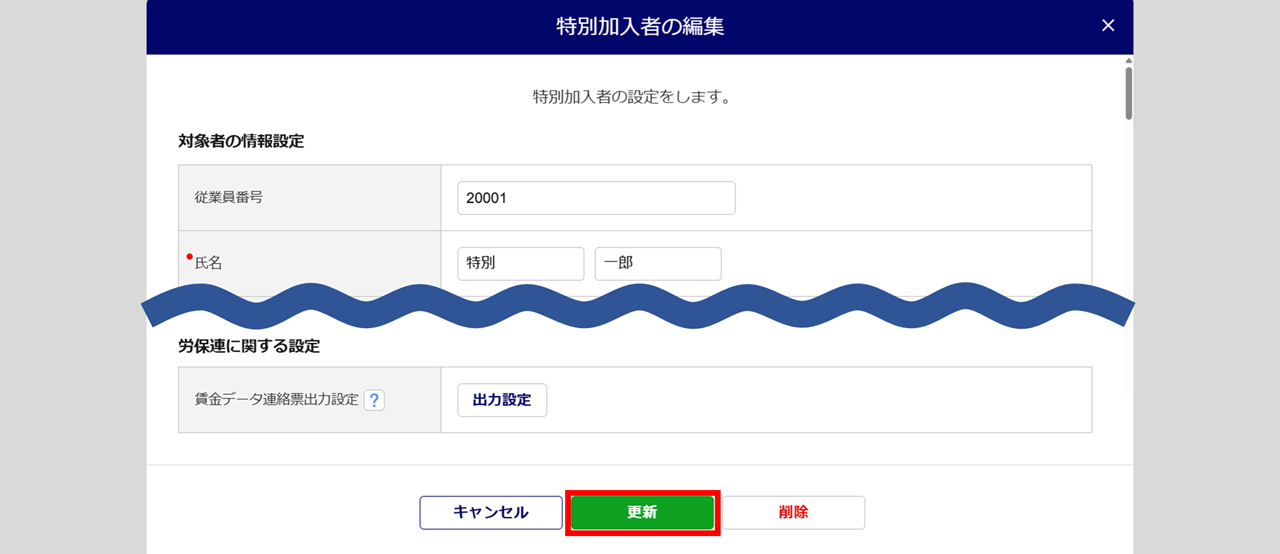Screen dimensions: 1280x554
Task: Click the 従業員番号 row label
Action: tap(229, 198)
